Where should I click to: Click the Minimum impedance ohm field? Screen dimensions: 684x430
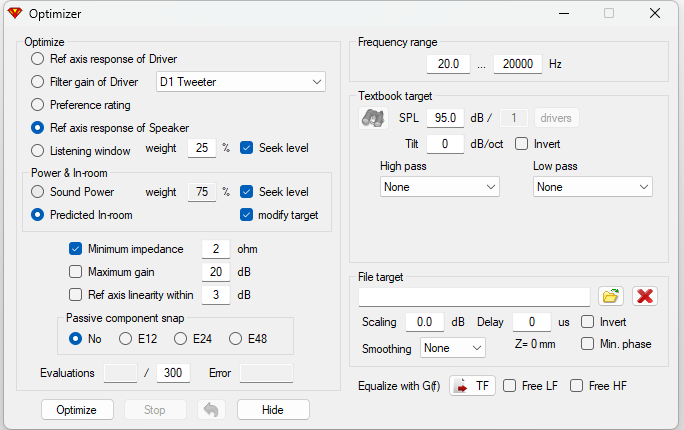point(216,249)
